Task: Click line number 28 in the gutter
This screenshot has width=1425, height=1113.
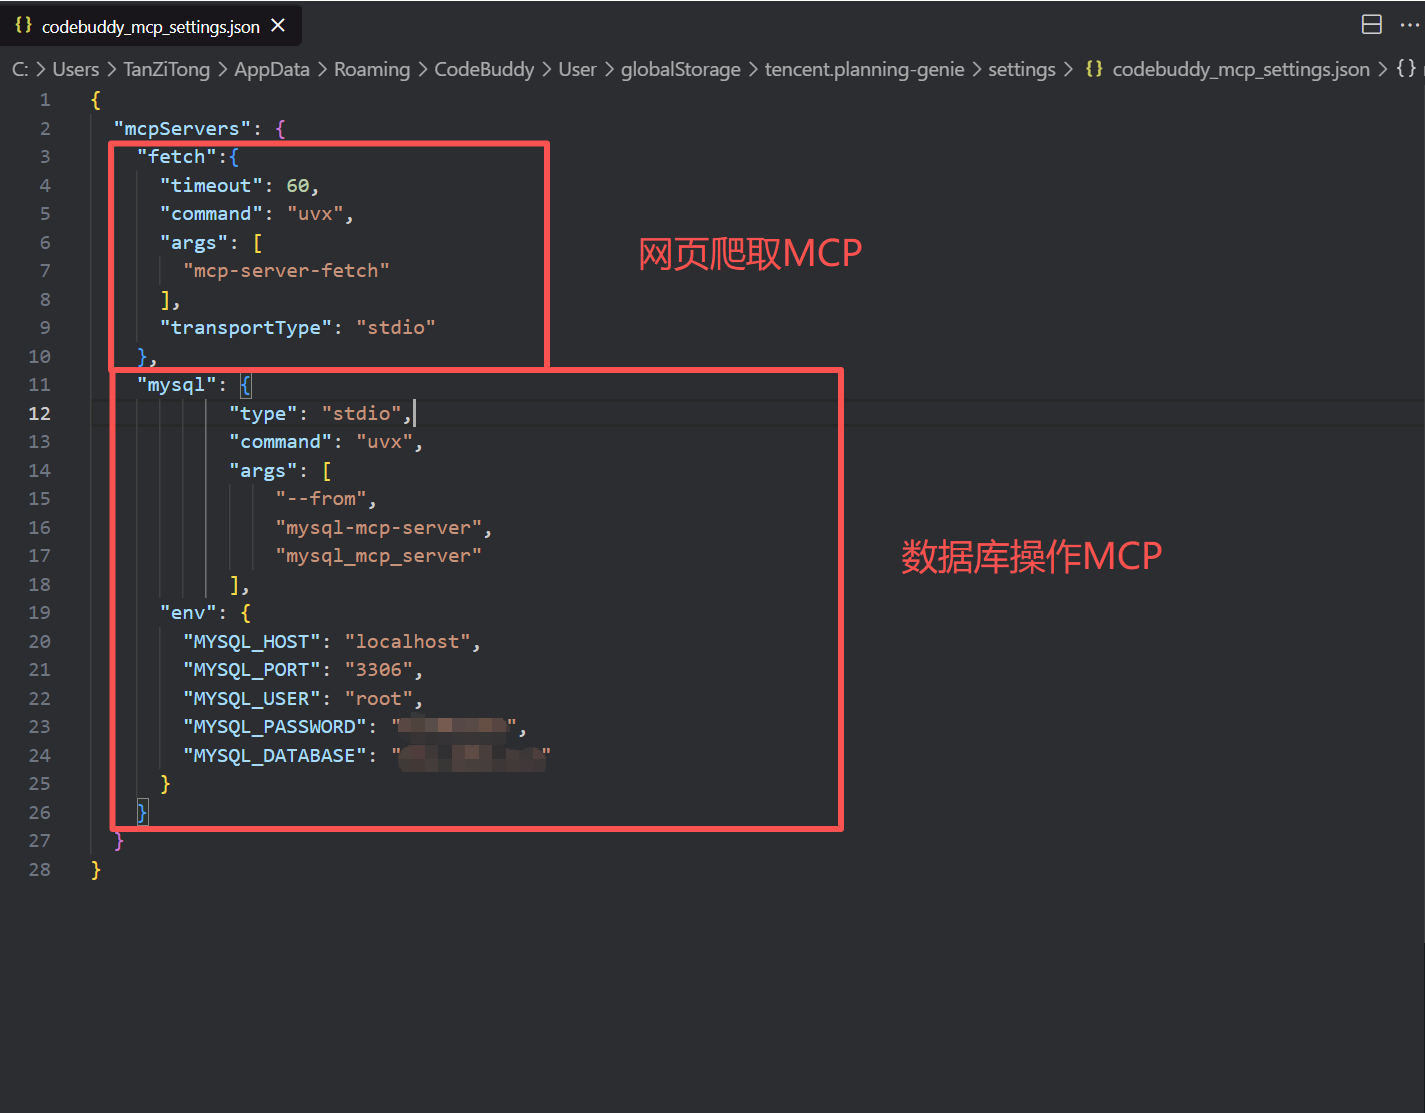Action: [x=39, y=869]
